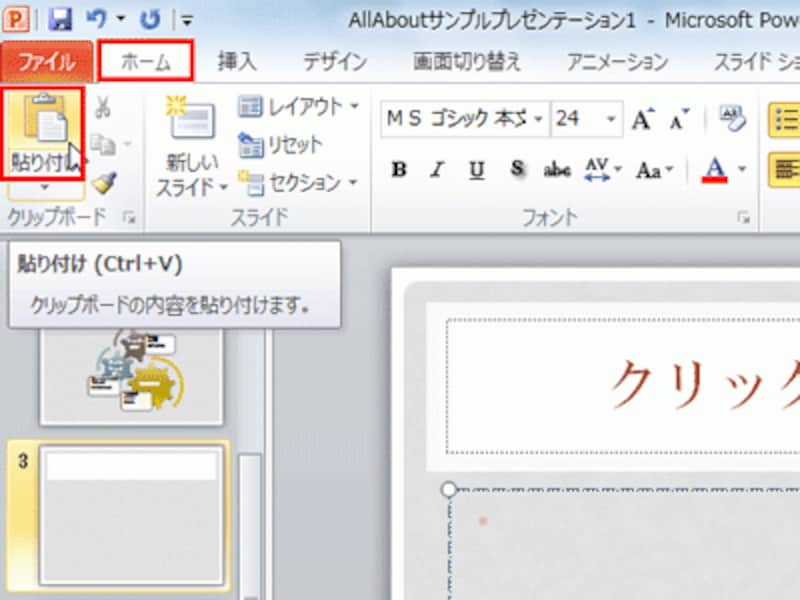800x600 pixels.
Task: Switch to the アニメーション tab
Action: [617, 62]
